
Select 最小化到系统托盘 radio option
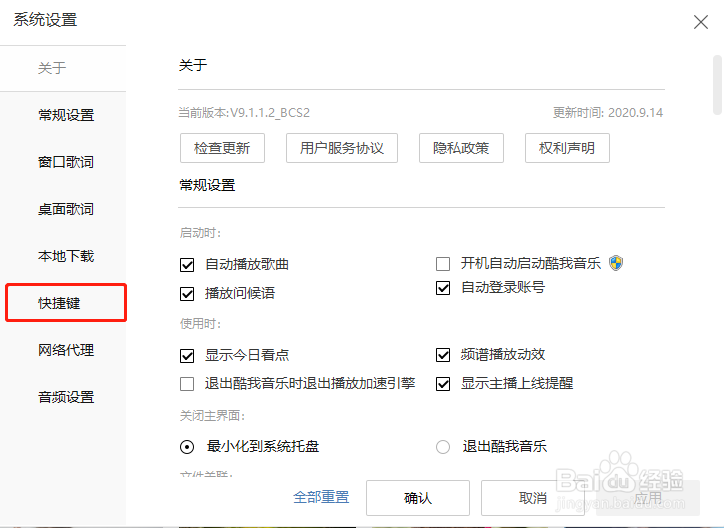point(187,447)
